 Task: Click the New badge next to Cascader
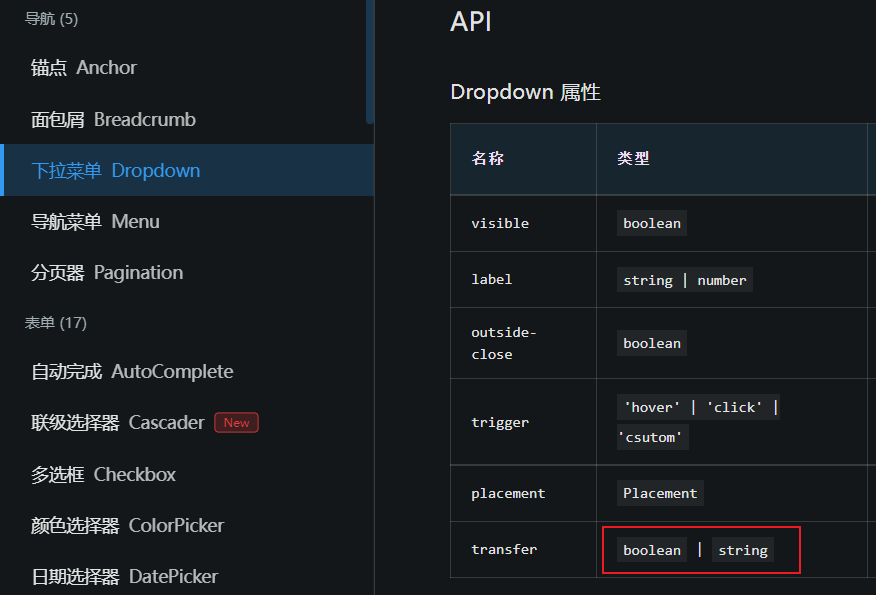coord(236,422)
